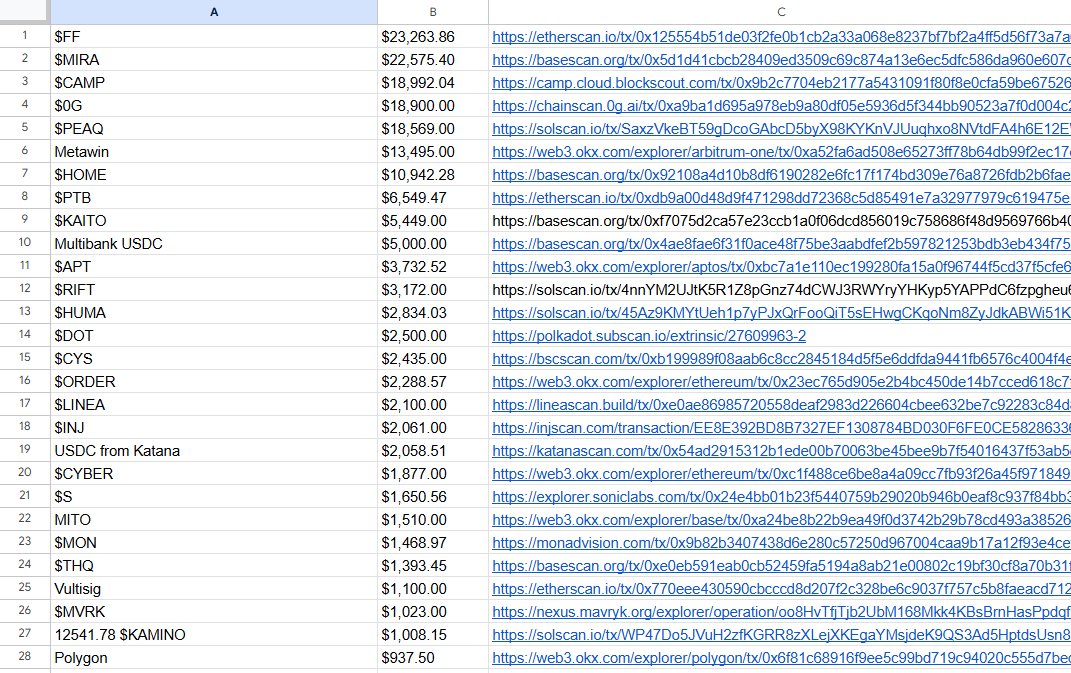
Task: Select the cell containing $FF
Action: pos(214,37)
